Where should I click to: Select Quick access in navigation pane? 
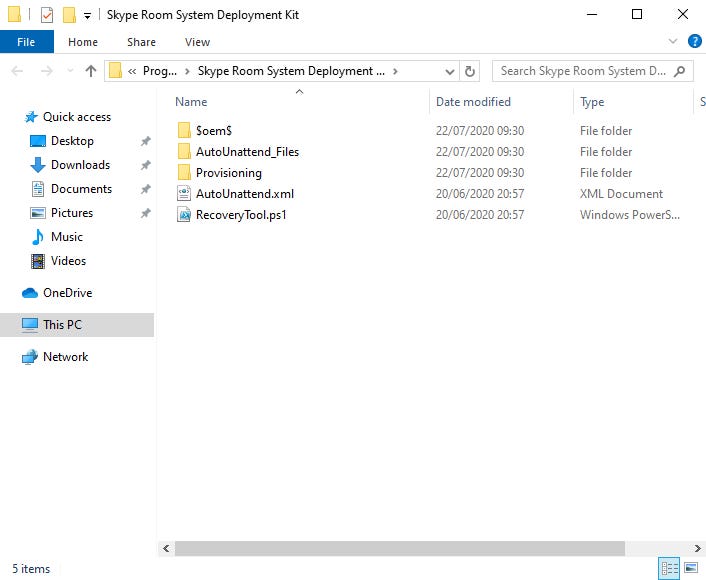tap(77, 117)
